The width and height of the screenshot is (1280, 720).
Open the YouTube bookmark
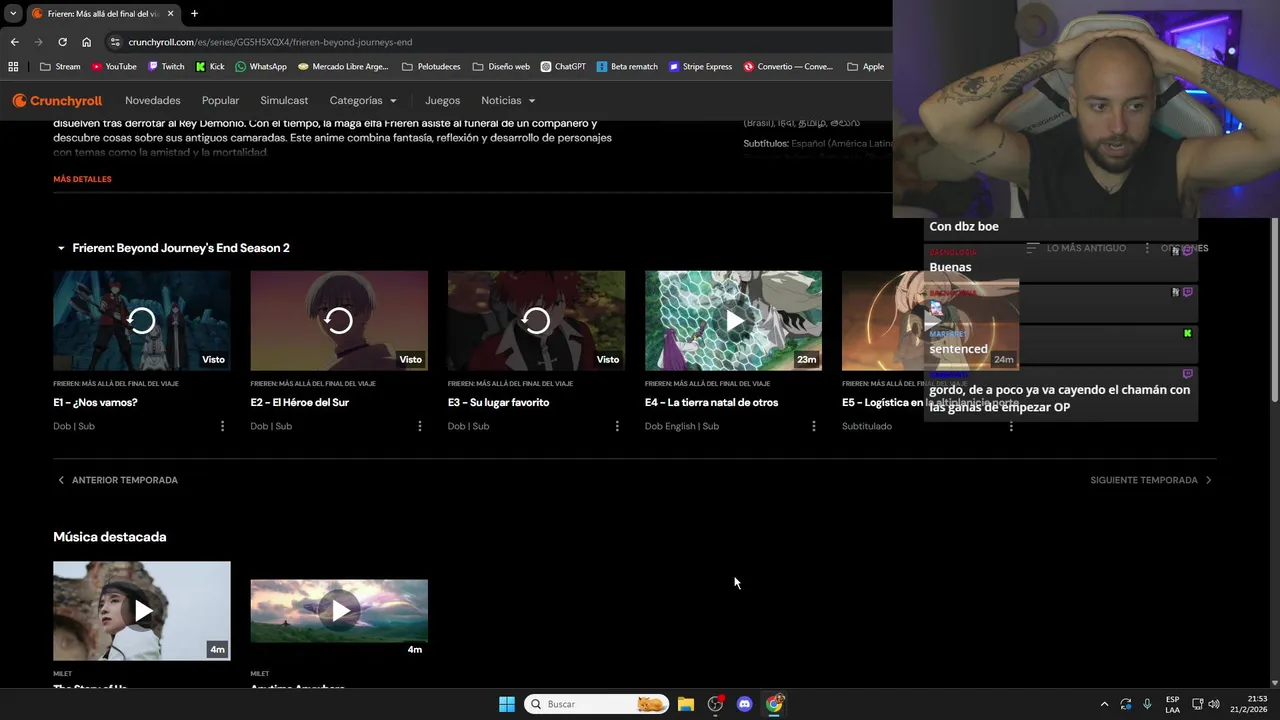click(x=114, y=67)
